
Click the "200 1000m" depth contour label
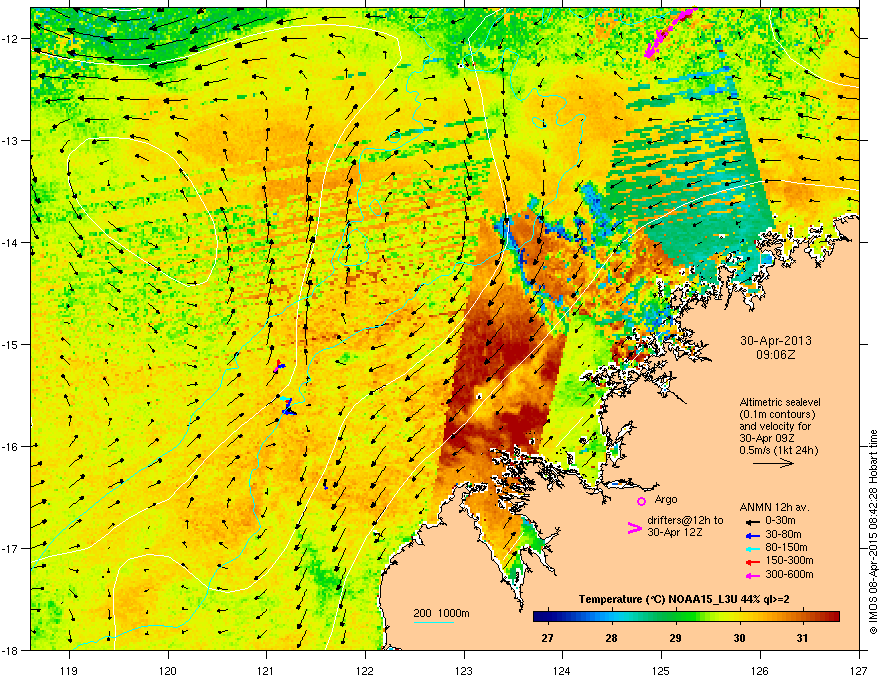pyautogui.click(x=441, y=613)
